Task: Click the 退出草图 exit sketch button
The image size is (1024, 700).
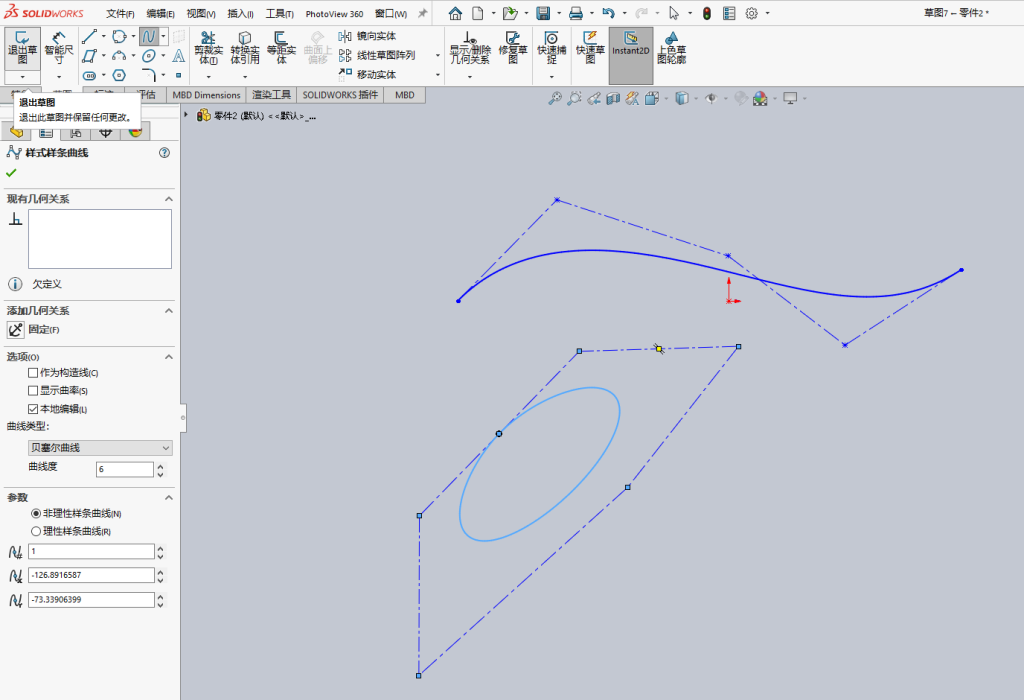Action: pyautogui.click(x=22, y=48)
